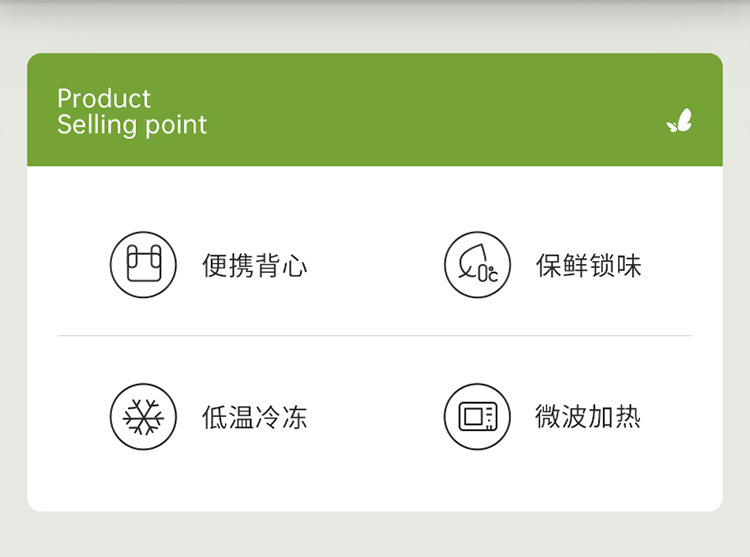Image resolution: width=750 pixels, height=557 pixels.
Task: Click the 背心 characters
Action: click(x=281, y=265)
